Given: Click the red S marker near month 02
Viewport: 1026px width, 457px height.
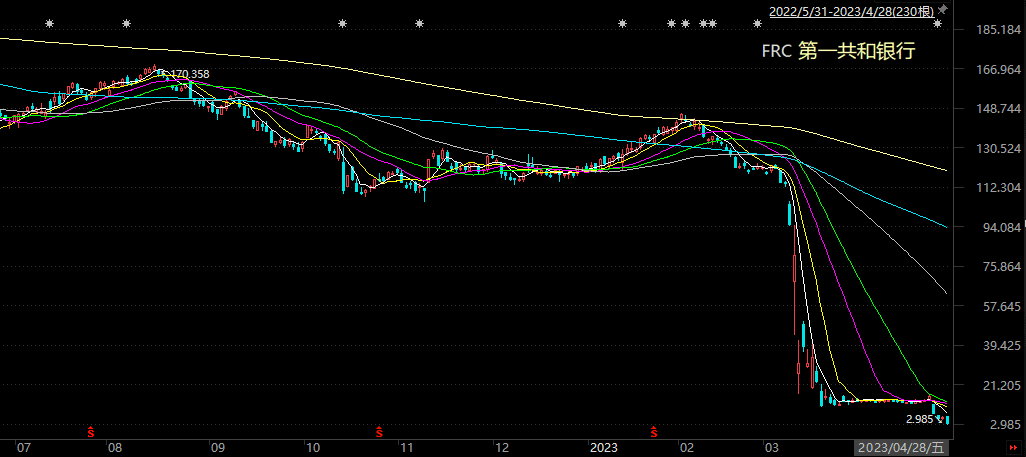Looking at the screenshot, I should (654, 431).
